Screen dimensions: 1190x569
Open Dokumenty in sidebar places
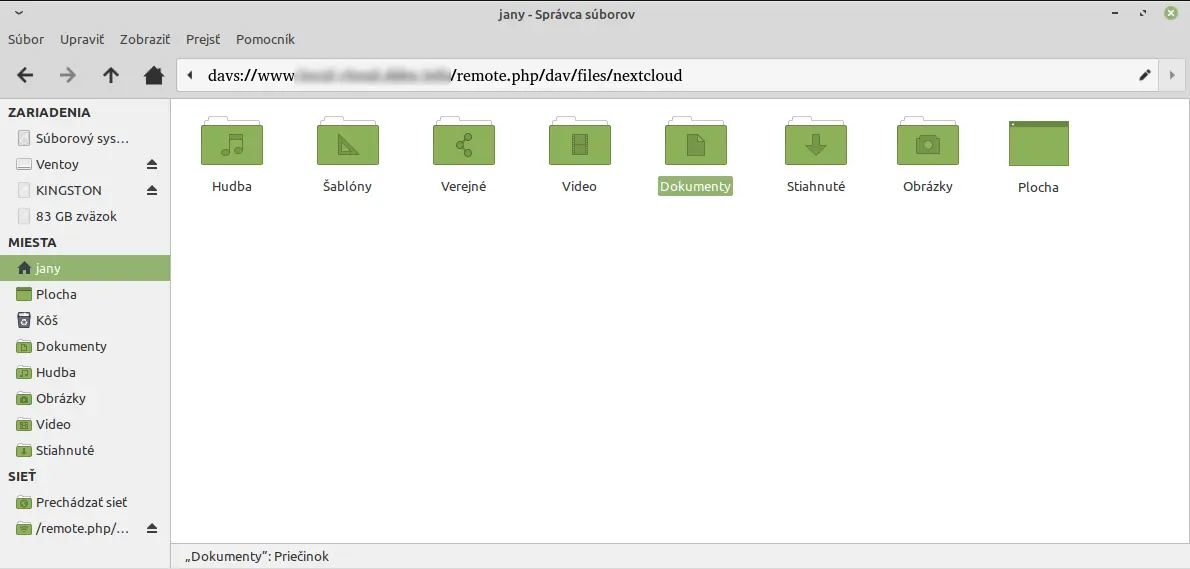pos(85,346)
